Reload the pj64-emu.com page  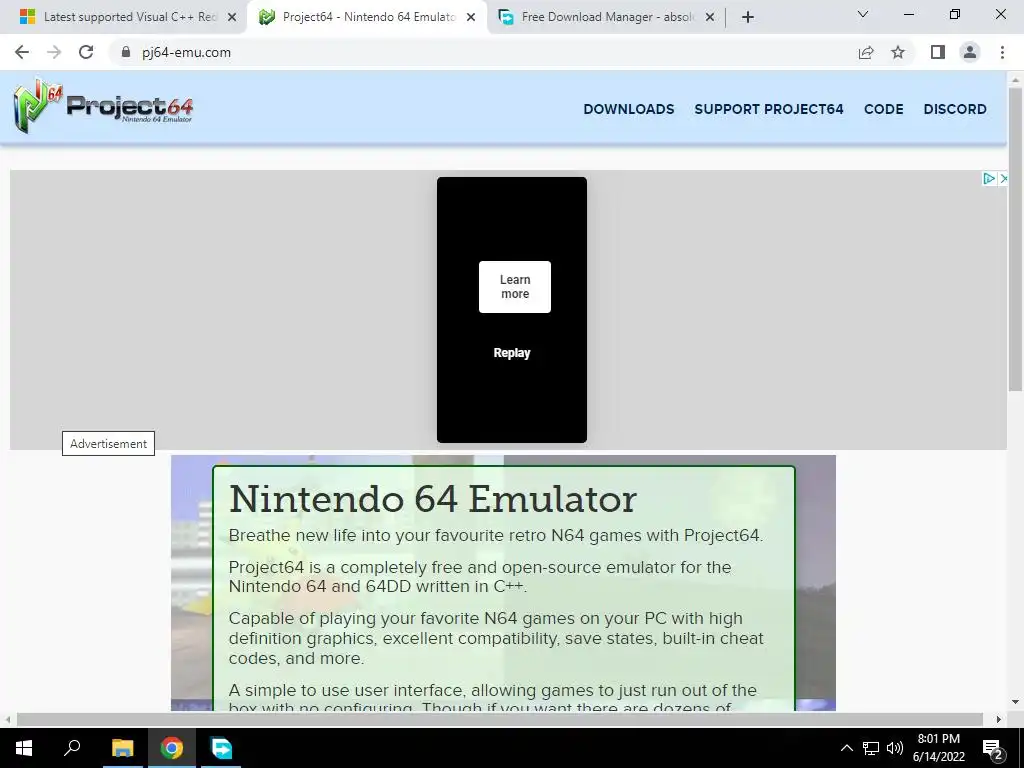tap(86, 52)
